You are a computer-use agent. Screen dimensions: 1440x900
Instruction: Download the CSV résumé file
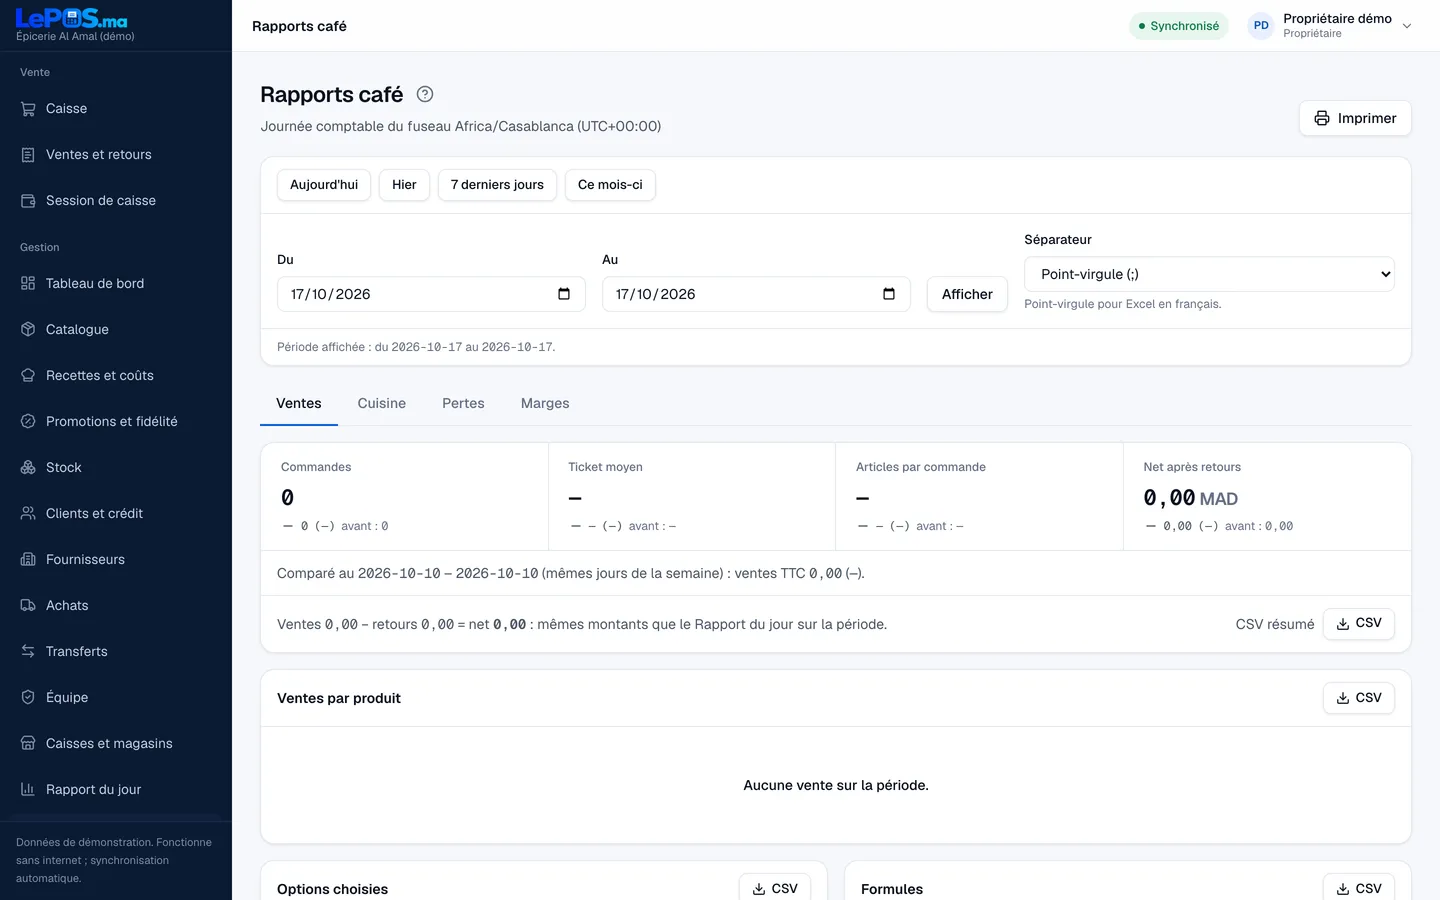tap(1358, 624)
